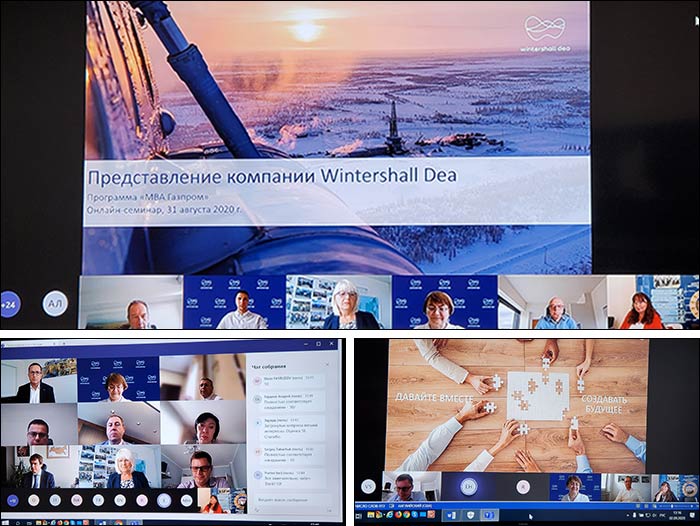Click the slide title 'Представление компании Wintershall Dea'
700x526 pixels.
click(272, 176)
